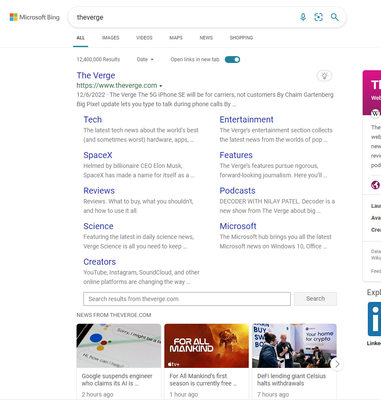This screenshot has width=381, height=400.
Task: Click the lightbulb insights icon
Action: (324, 76)
